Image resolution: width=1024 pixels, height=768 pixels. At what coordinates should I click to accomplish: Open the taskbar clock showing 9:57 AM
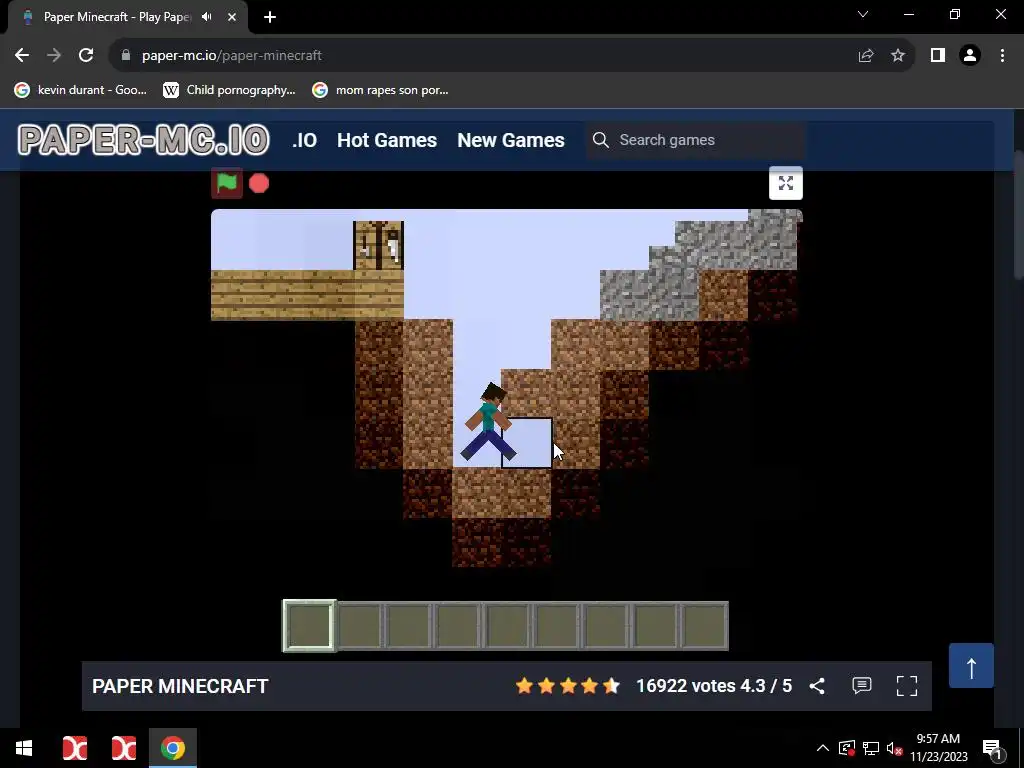[x=938, y=748]
